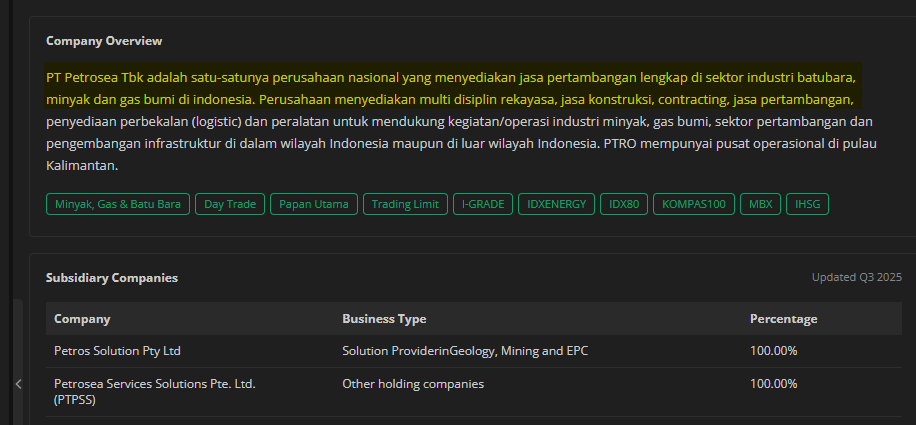Image resolution: width=916 pixels, height=425 pixels.
Task: Select the I-GRADE tag
Action: pos(483,204)
